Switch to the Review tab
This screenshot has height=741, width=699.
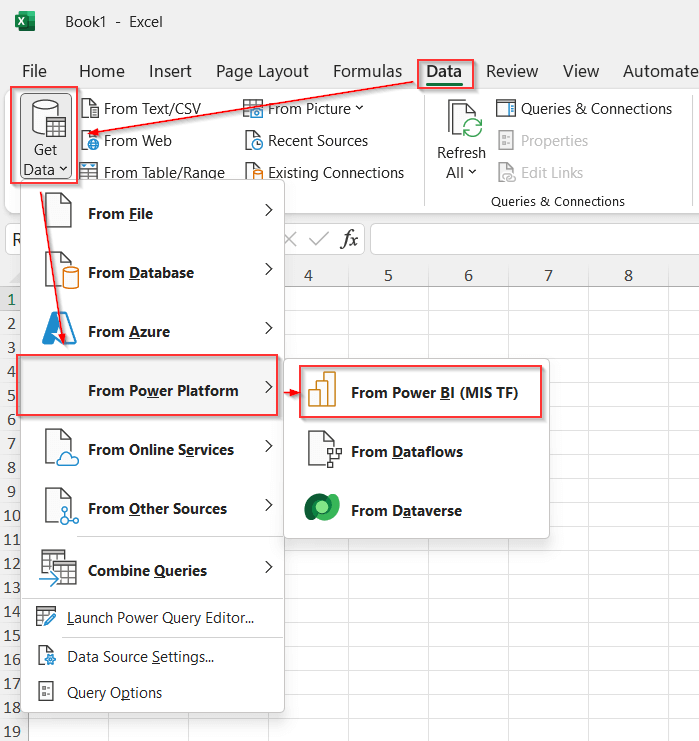coord(512,71)
